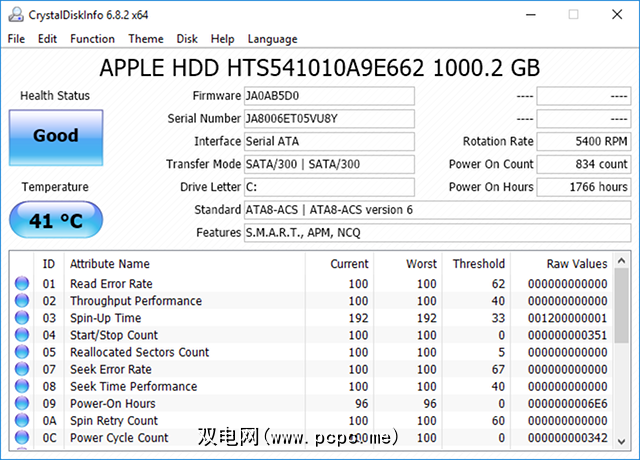Click the CrystalDiskInfo app icon in title bar

click(x=16, y=15)
